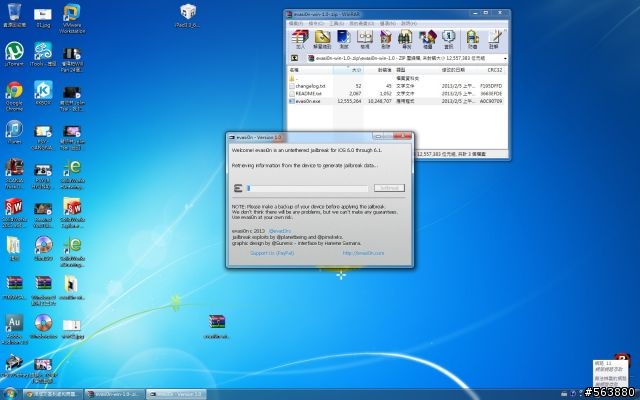This screenshot has height=400, width=640.
Task: Select the WinRAR archive icon in the lower desktop center
Action: (x=217, y=327)
